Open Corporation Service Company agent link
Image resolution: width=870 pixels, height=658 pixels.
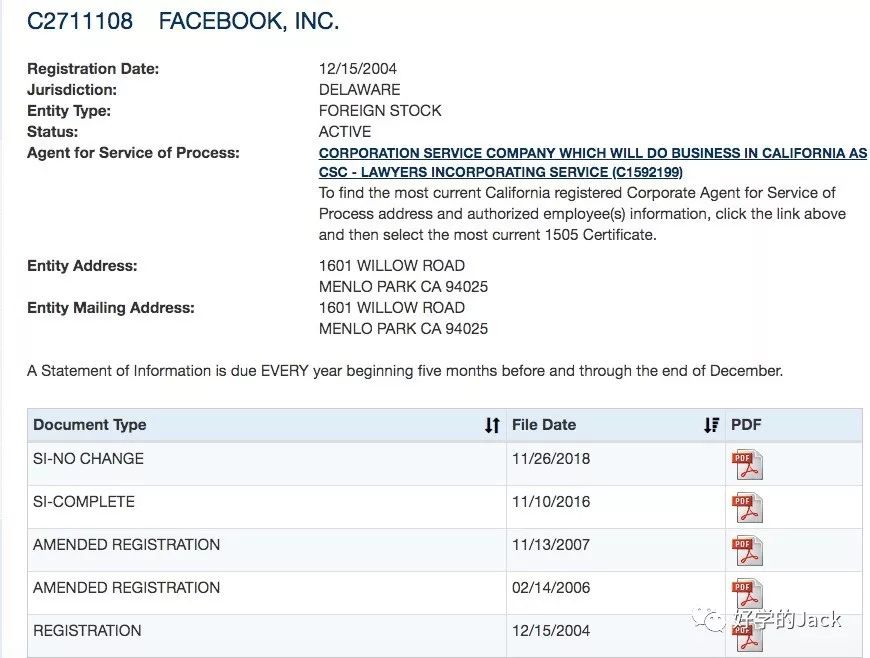(x=592, y=154)
